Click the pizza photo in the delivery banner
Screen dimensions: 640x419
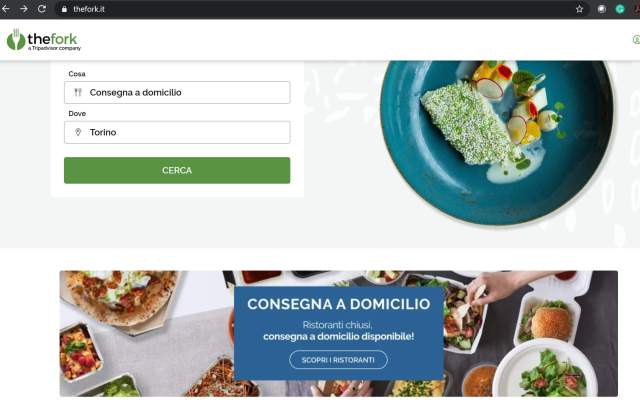click(x=120, y=300)
